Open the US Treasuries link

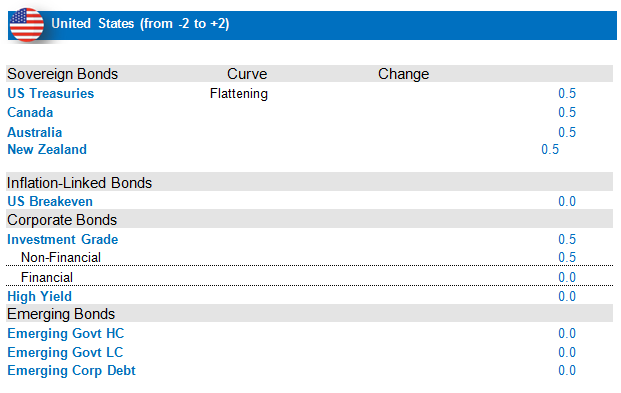pos(51,93)
